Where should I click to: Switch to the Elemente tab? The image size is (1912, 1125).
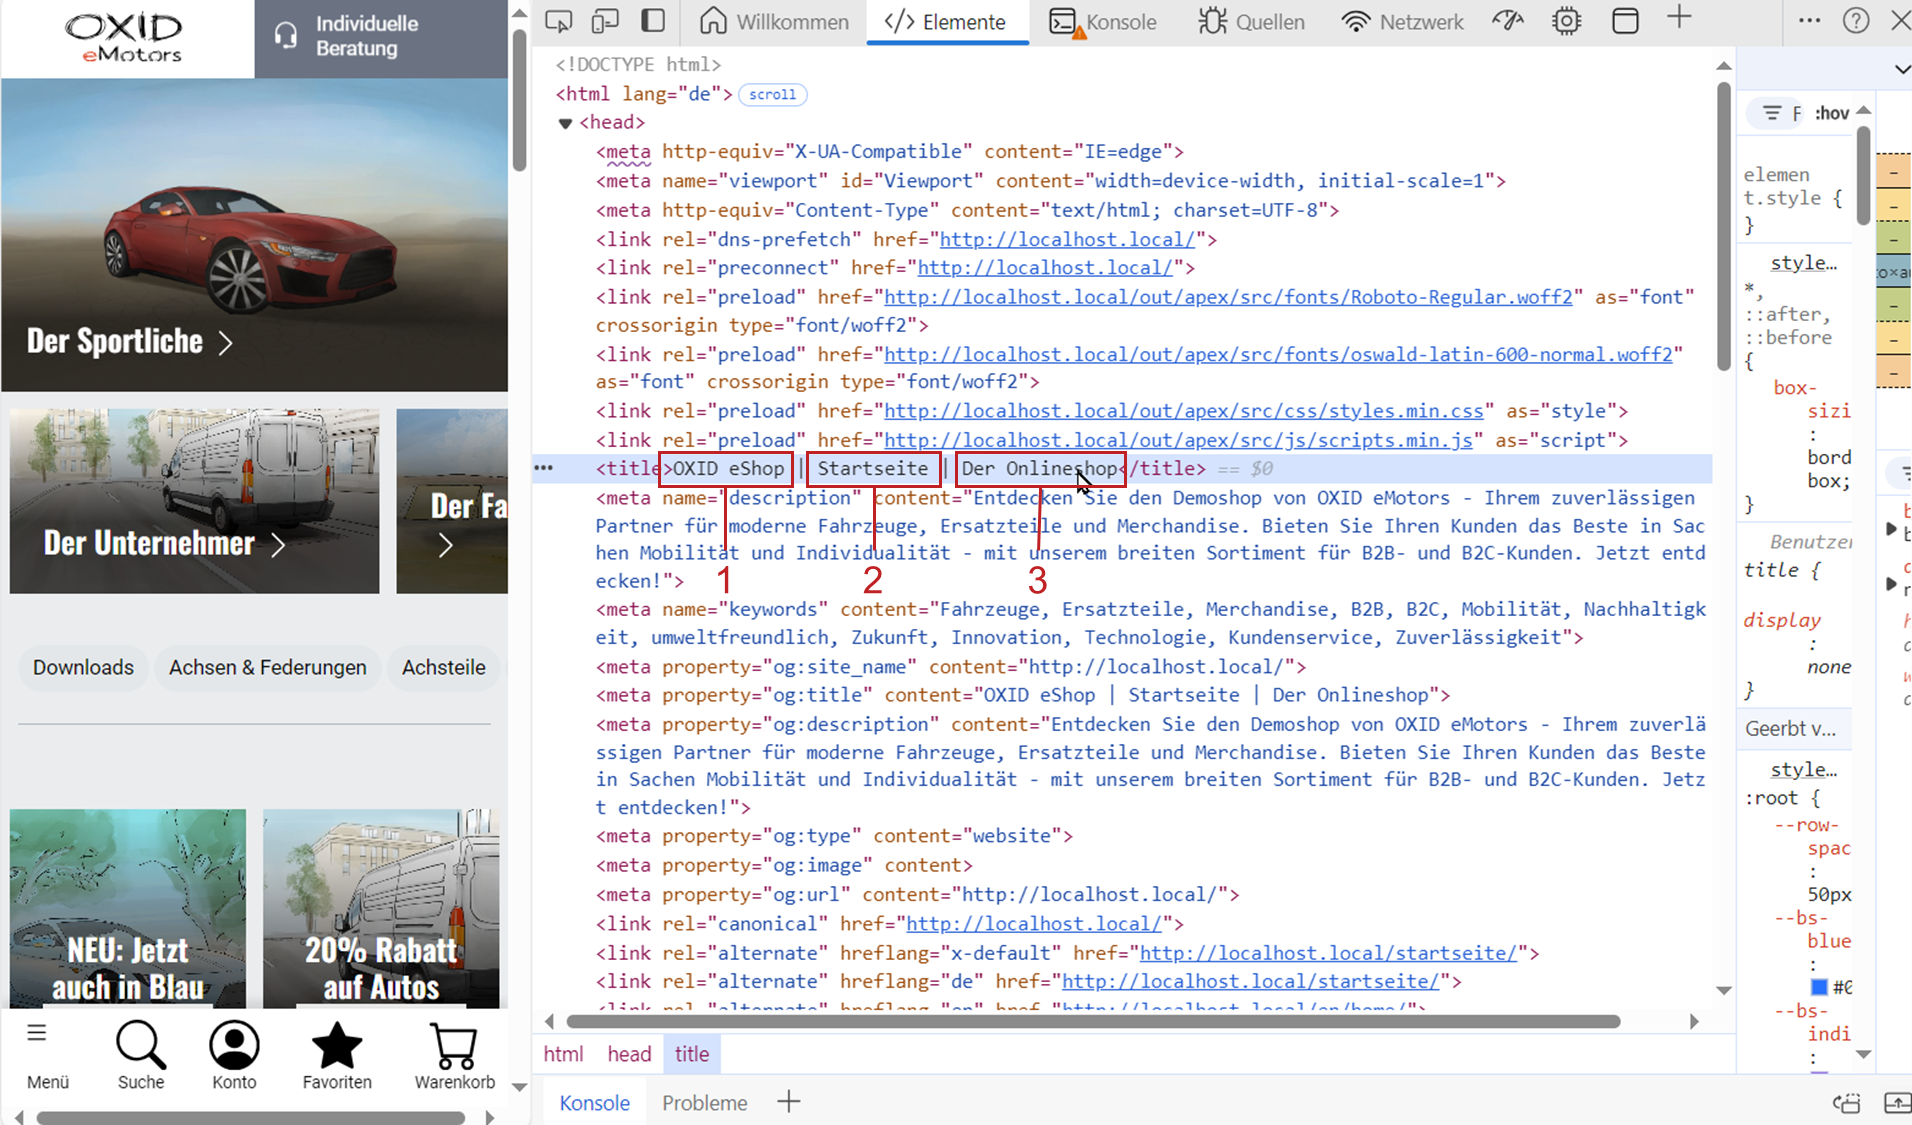946,21
